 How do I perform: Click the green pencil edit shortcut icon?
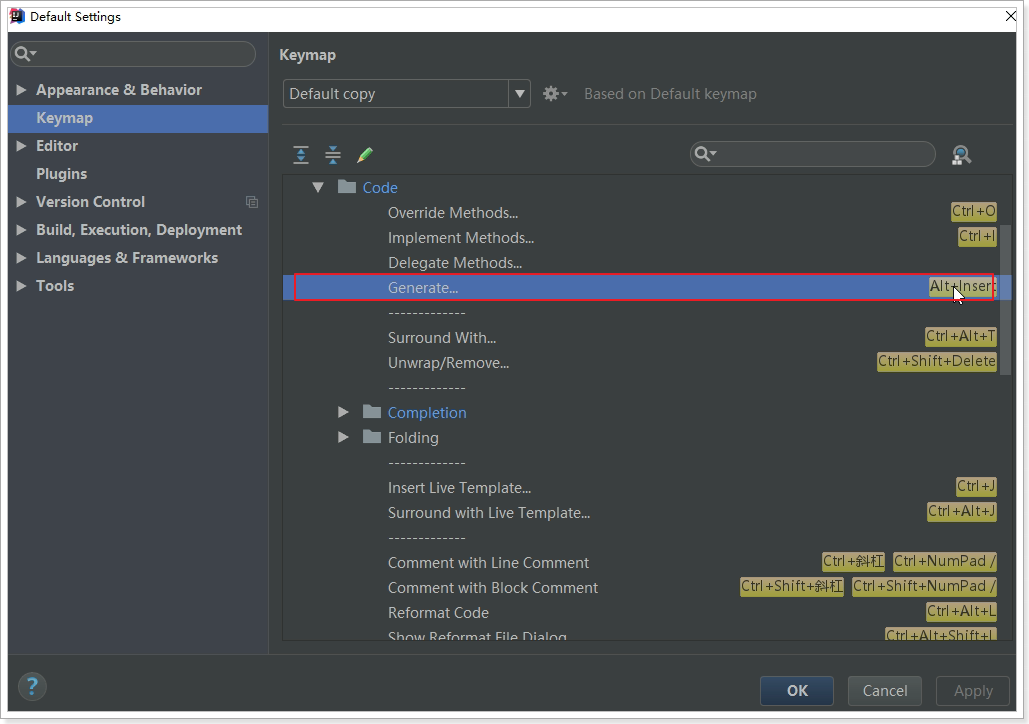(365, 155)
